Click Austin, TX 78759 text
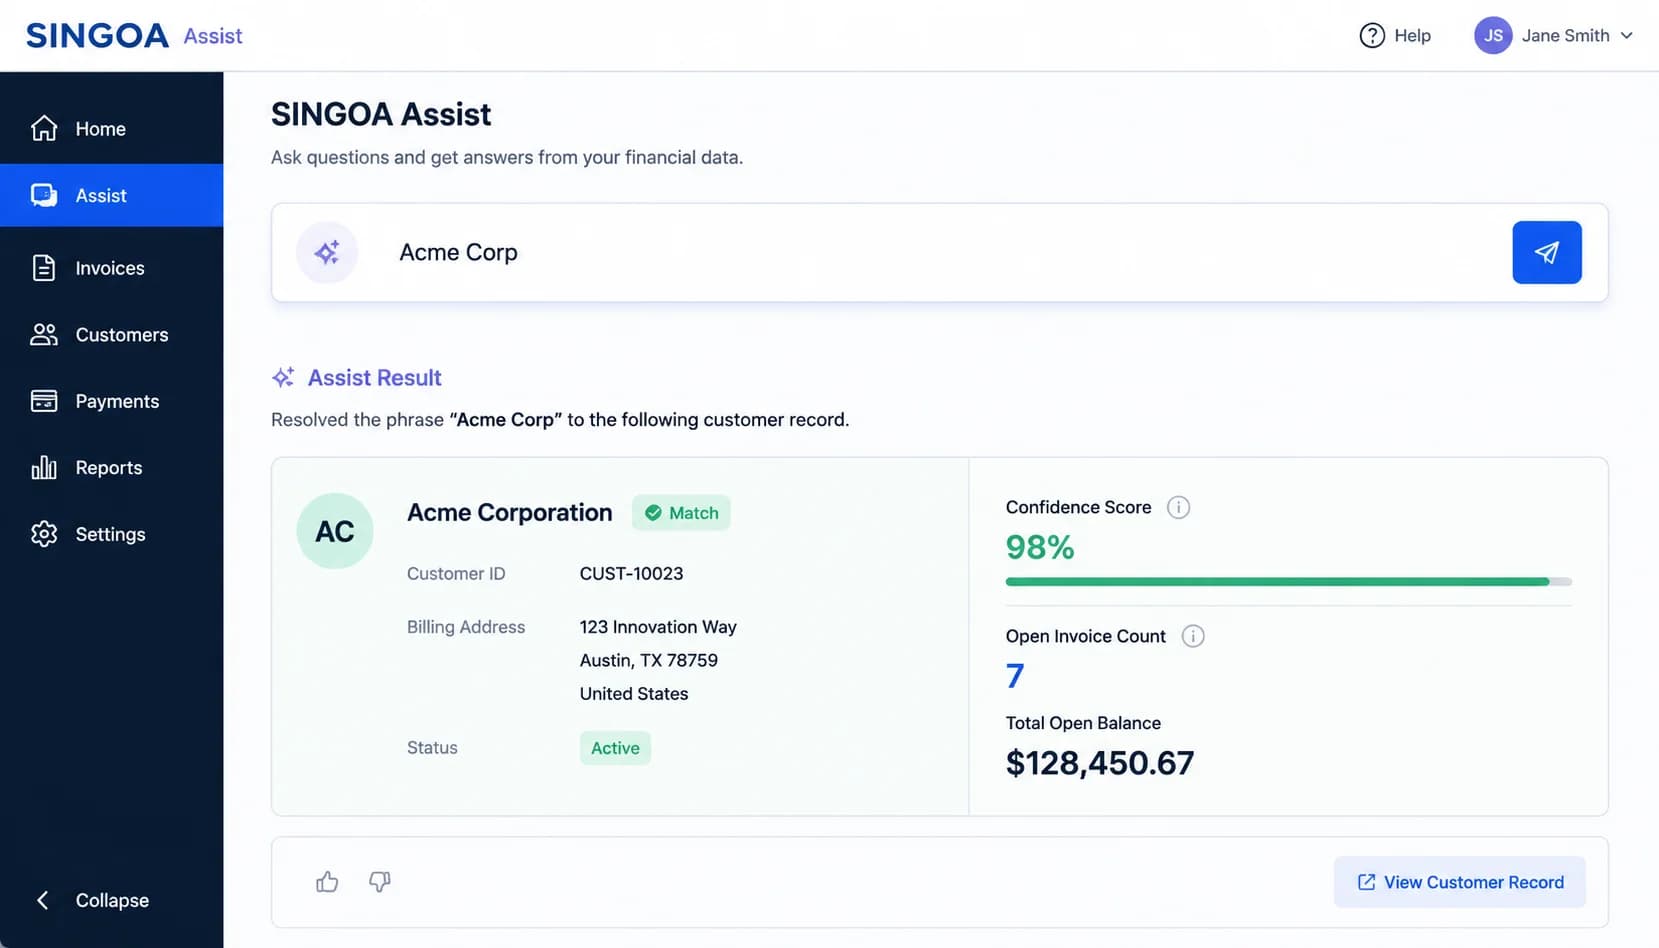The width and height of the screenshot is (1659, 948). [648, 660]
